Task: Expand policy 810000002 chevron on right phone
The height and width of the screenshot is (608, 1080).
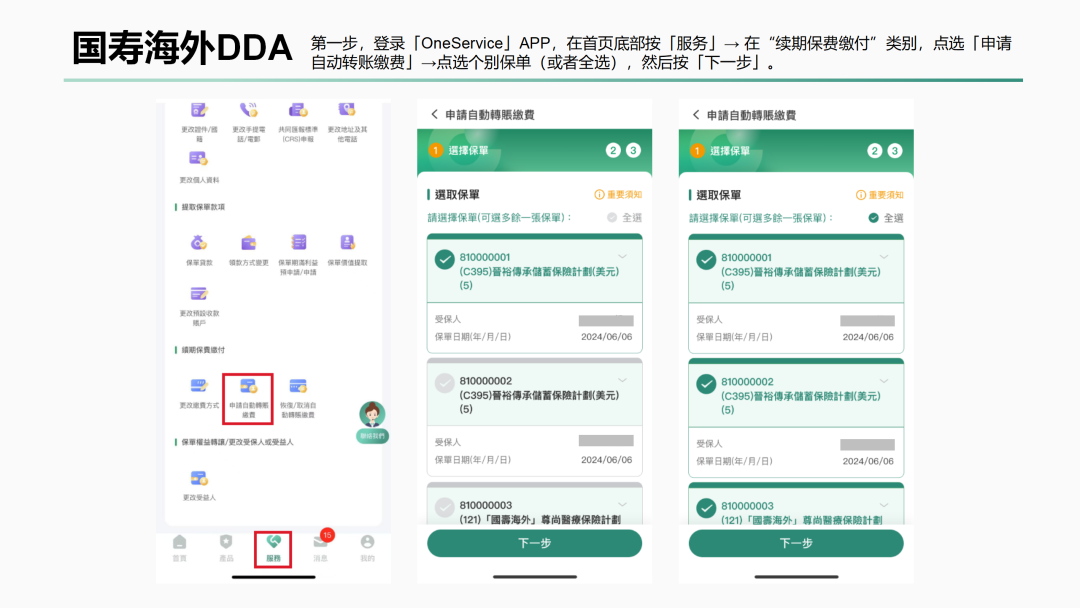Action: click(x=884, y=381)
